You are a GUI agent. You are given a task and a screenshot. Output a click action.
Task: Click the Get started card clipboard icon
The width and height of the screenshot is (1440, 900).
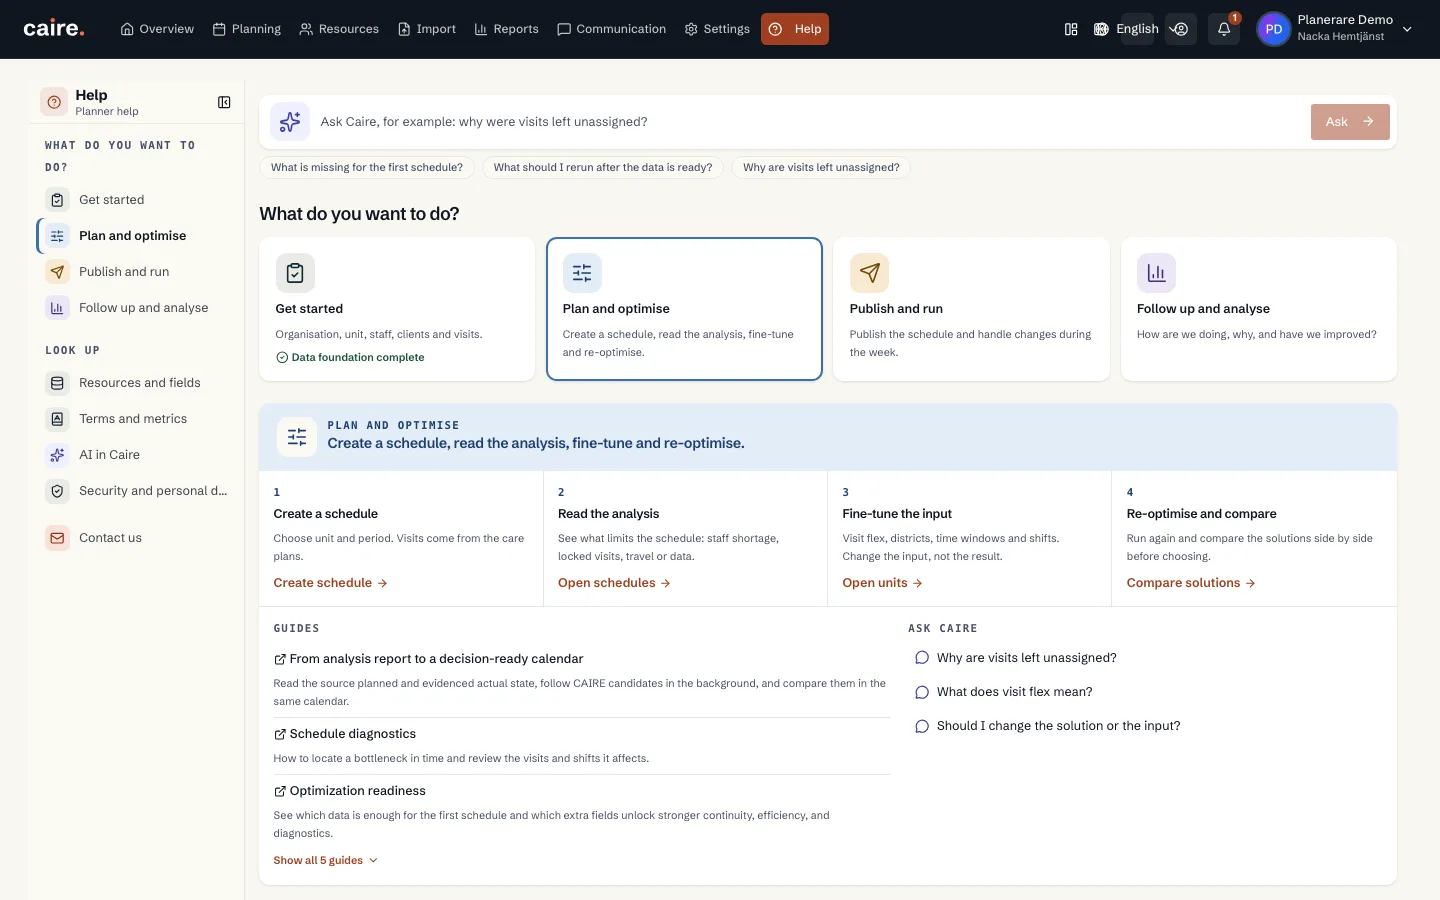(295, 272)
